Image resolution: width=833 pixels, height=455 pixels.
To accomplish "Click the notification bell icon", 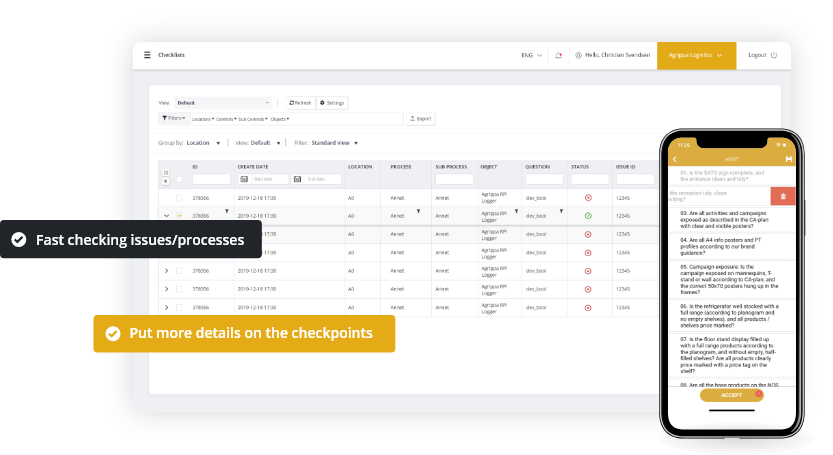I will click(x=558, y=55).
